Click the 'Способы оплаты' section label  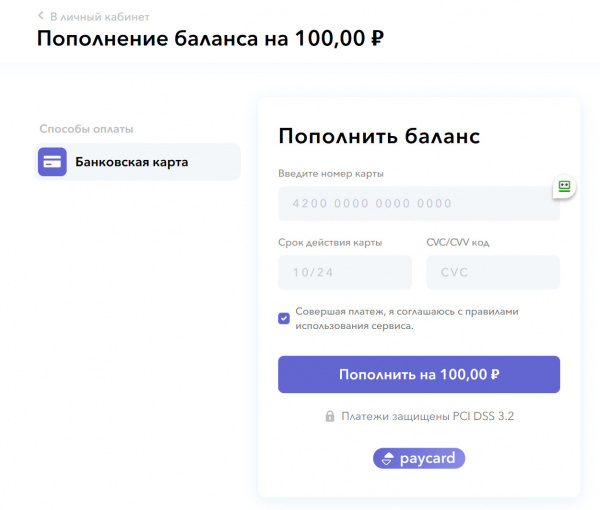86,129
